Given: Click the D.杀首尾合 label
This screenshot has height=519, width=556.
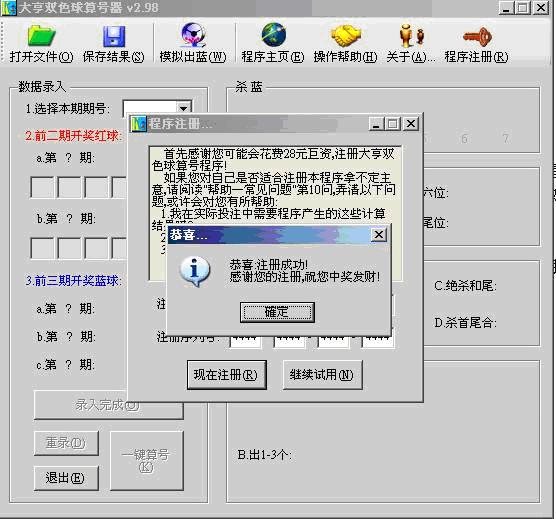Looking at the screenshot, I should [x=465, y=323].
